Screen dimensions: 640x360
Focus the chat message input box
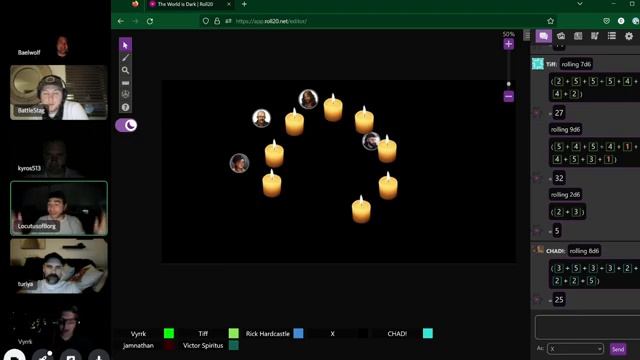(588, 327)
